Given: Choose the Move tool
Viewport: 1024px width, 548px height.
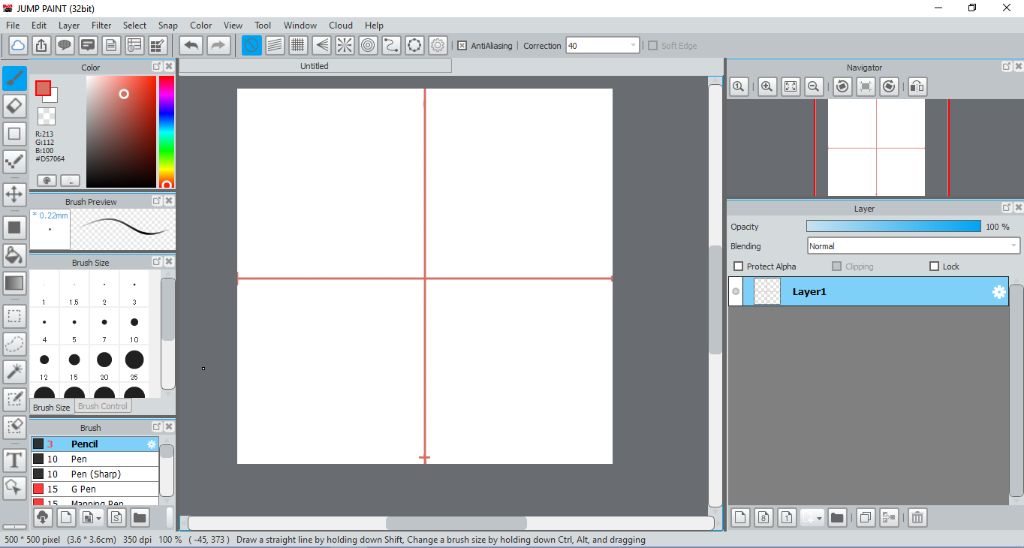Looking at the screenshot, I should click(14, 194).
